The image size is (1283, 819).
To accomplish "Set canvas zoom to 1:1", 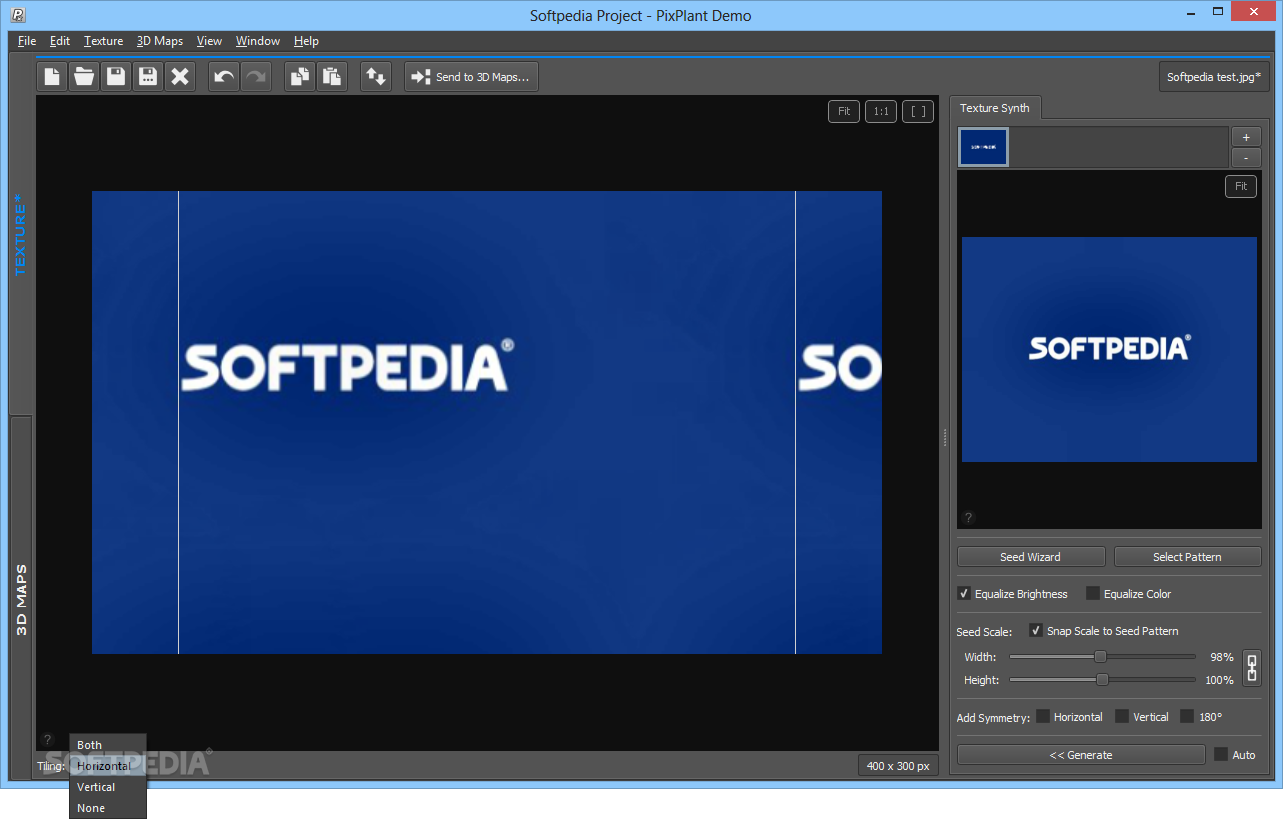I will pos(881,111).
